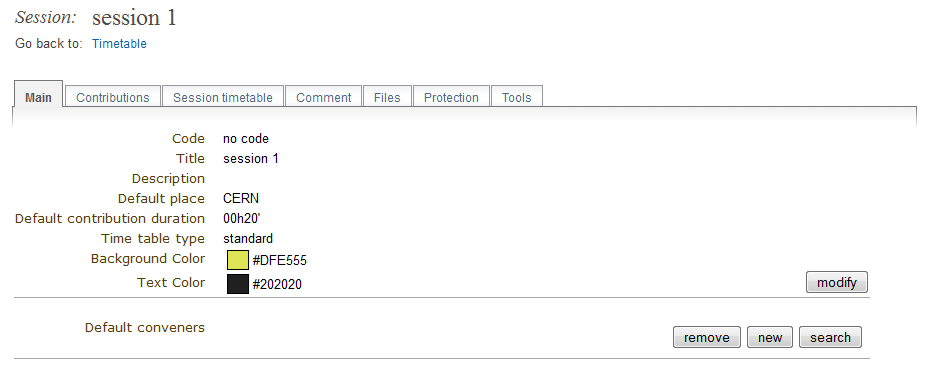Switch to the Main tab
The height and width of the screenshot is (387, 930).
[38, 97]
